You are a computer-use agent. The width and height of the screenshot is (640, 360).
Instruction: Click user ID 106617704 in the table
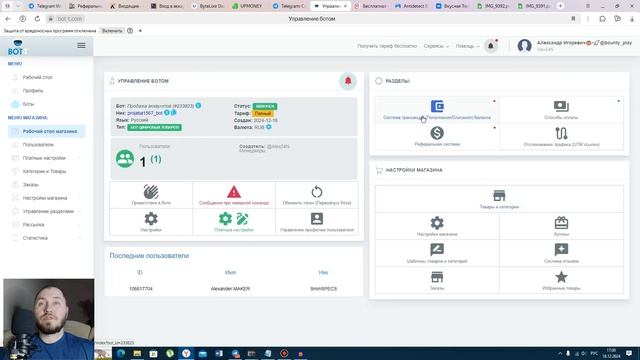pyautogui.click(x=140, y=289)
